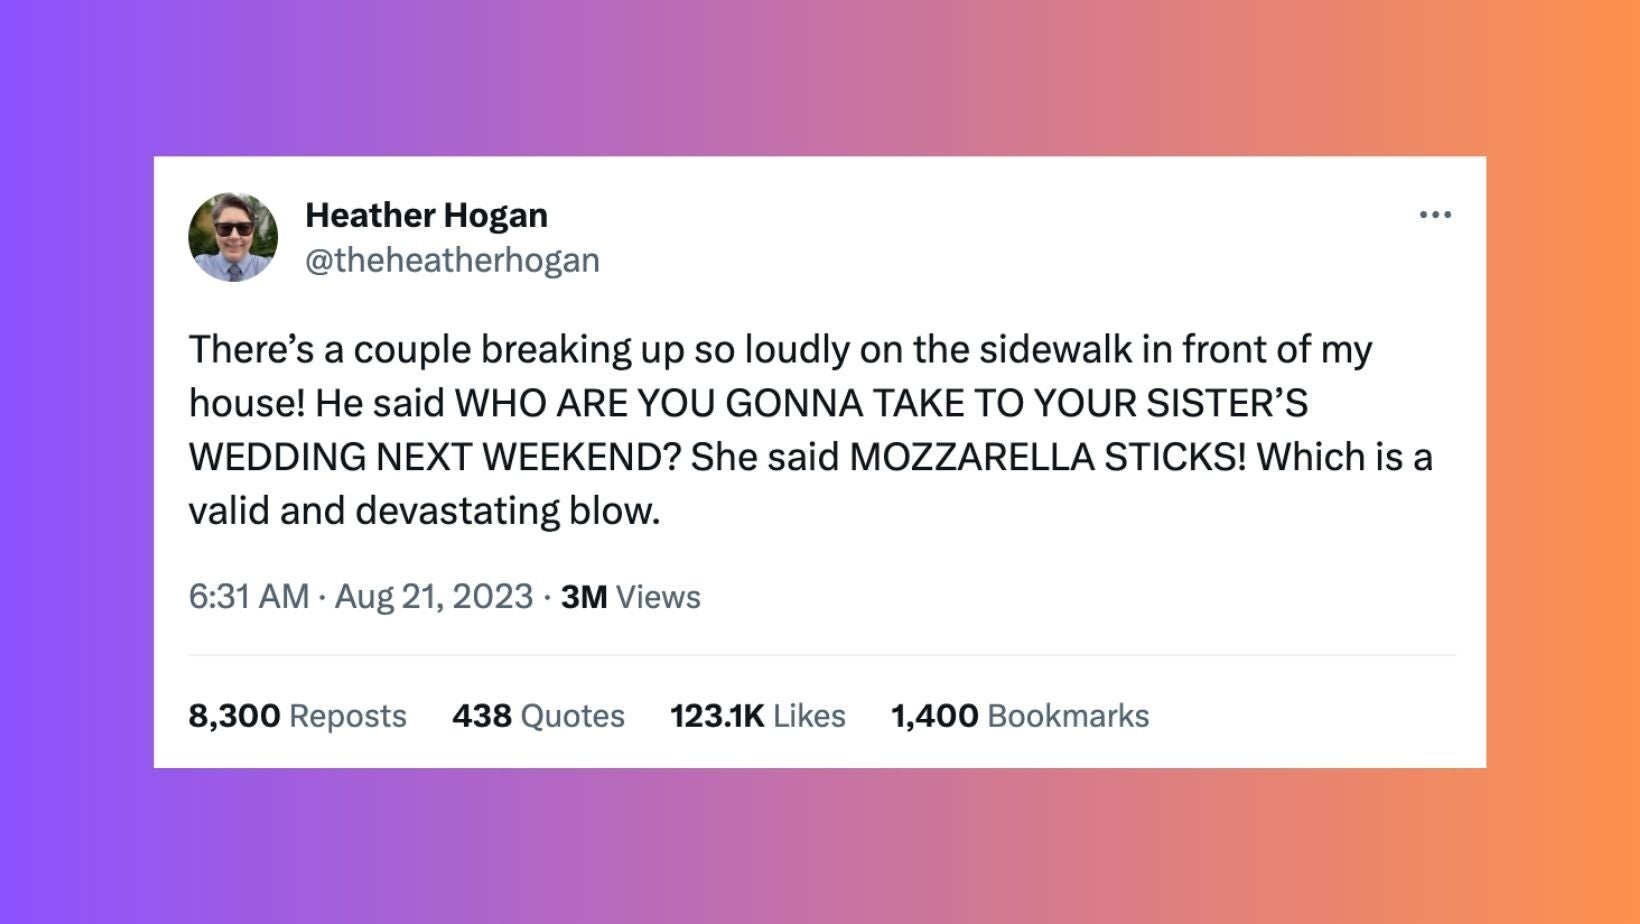Open the three-dot more options menu
This screenshot has height=924, width=1640.
(1435, 215)
